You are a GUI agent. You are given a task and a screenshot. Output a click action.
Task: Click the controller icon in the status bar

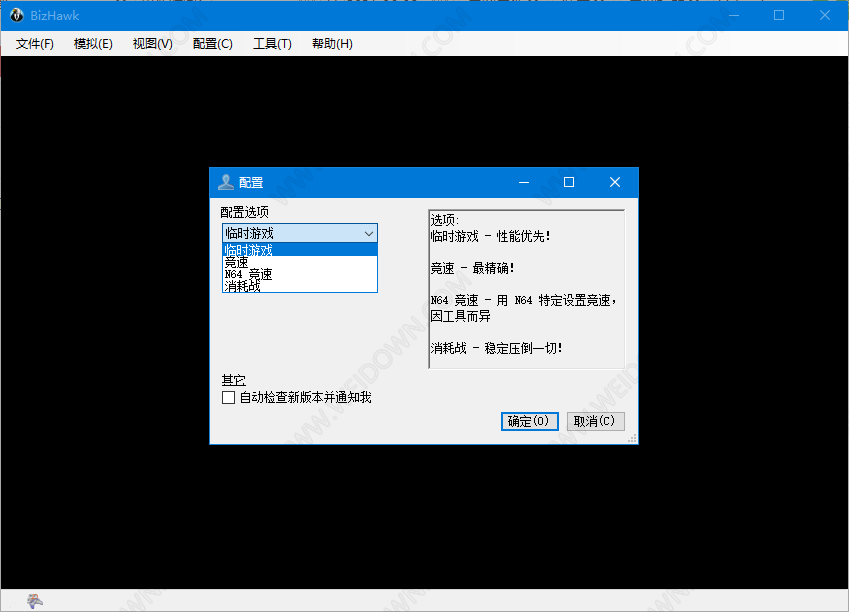click(x=35, y=601)
